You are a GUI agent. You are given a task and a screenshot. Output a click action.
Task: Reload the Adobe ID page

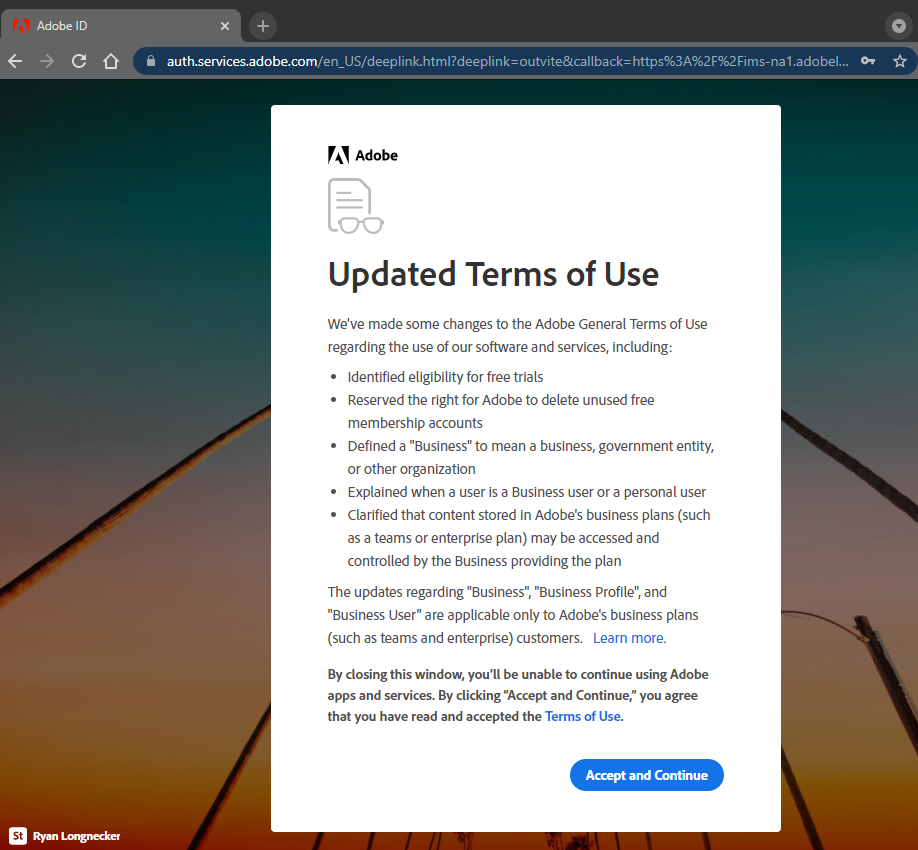[79, 61]
